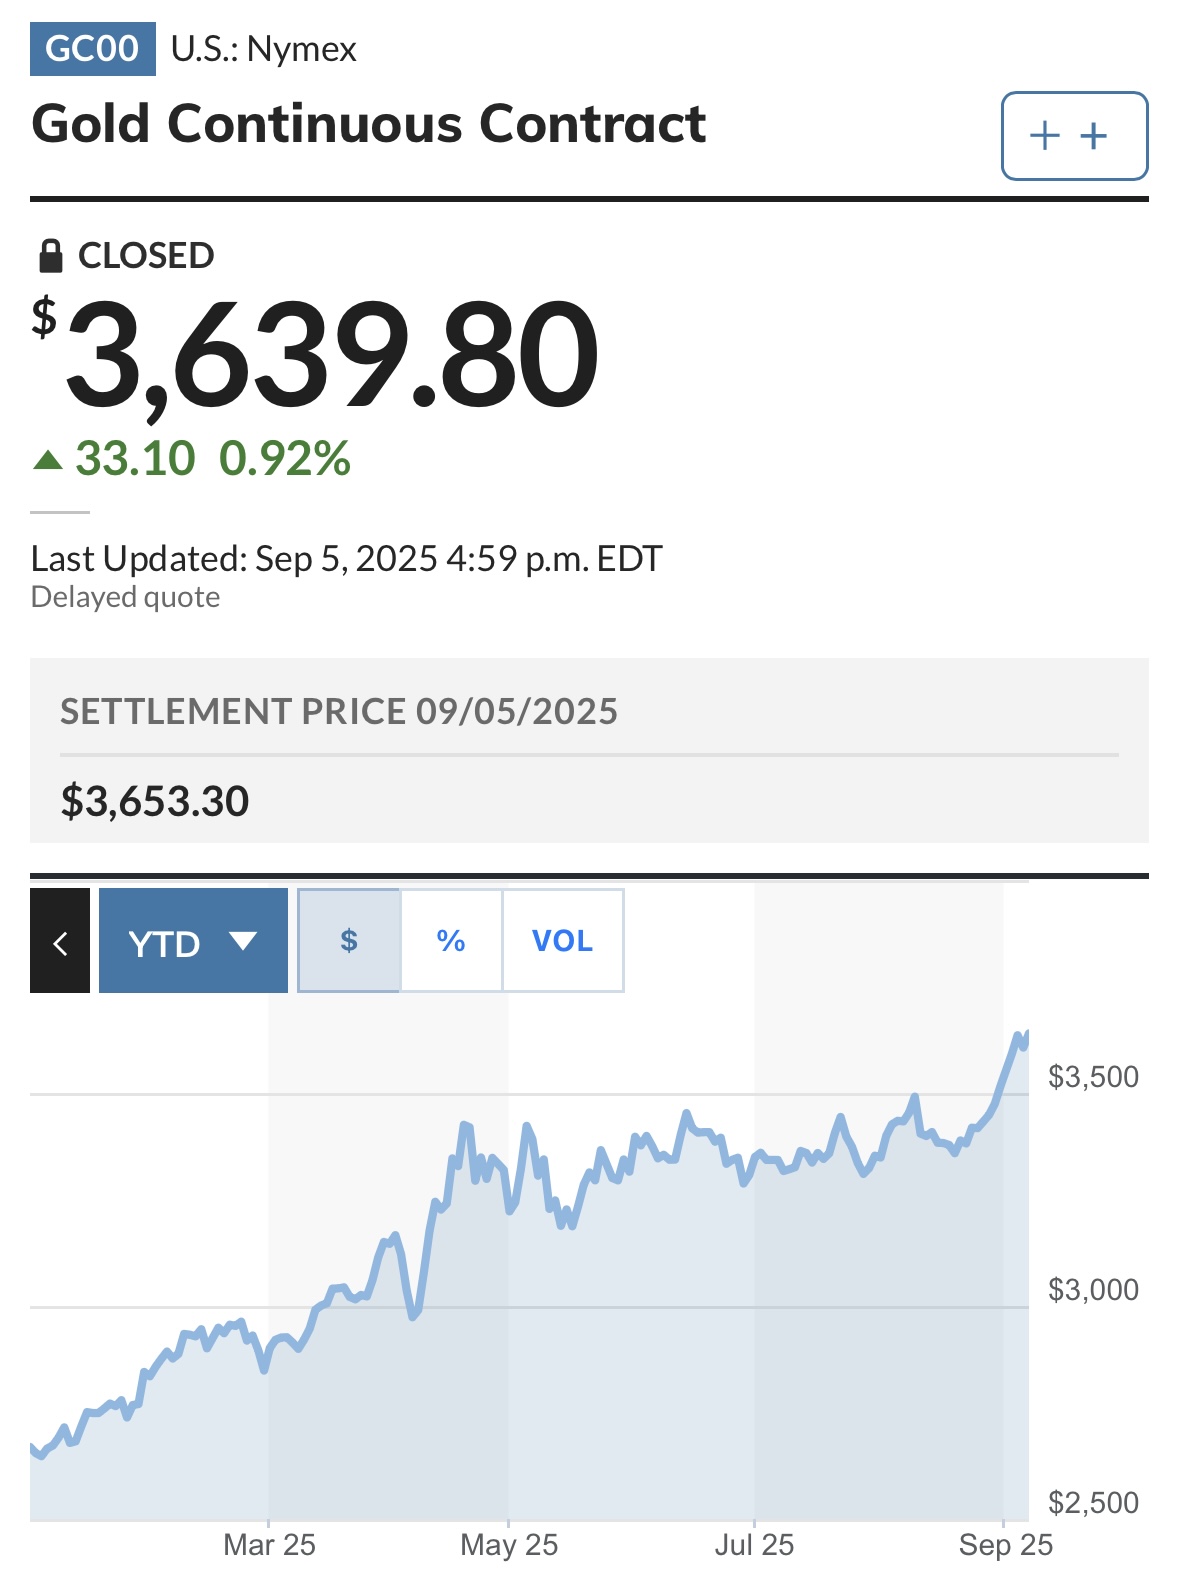This screenshot has width=1179, height=1585.
Task: Click the latest peak on chart line
Action: click(x=1019, y=1036)
